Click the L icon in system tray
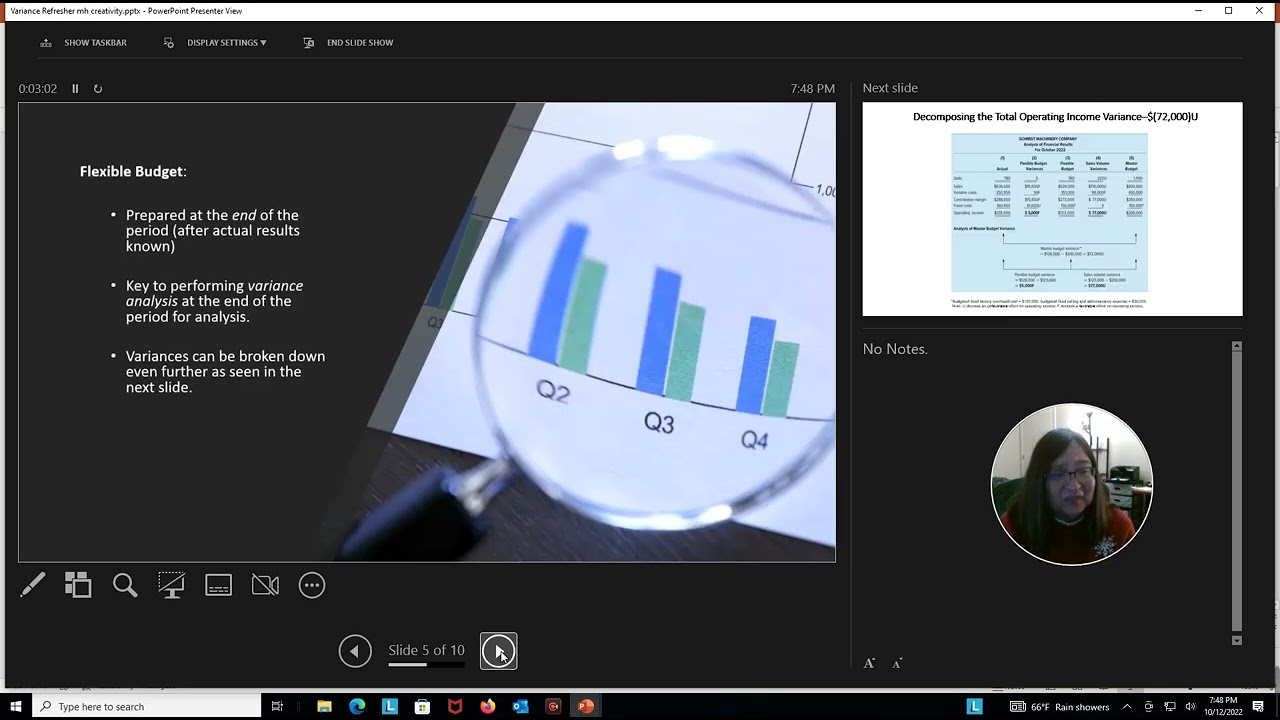1280x720 pixels. (x=974, y=707)
